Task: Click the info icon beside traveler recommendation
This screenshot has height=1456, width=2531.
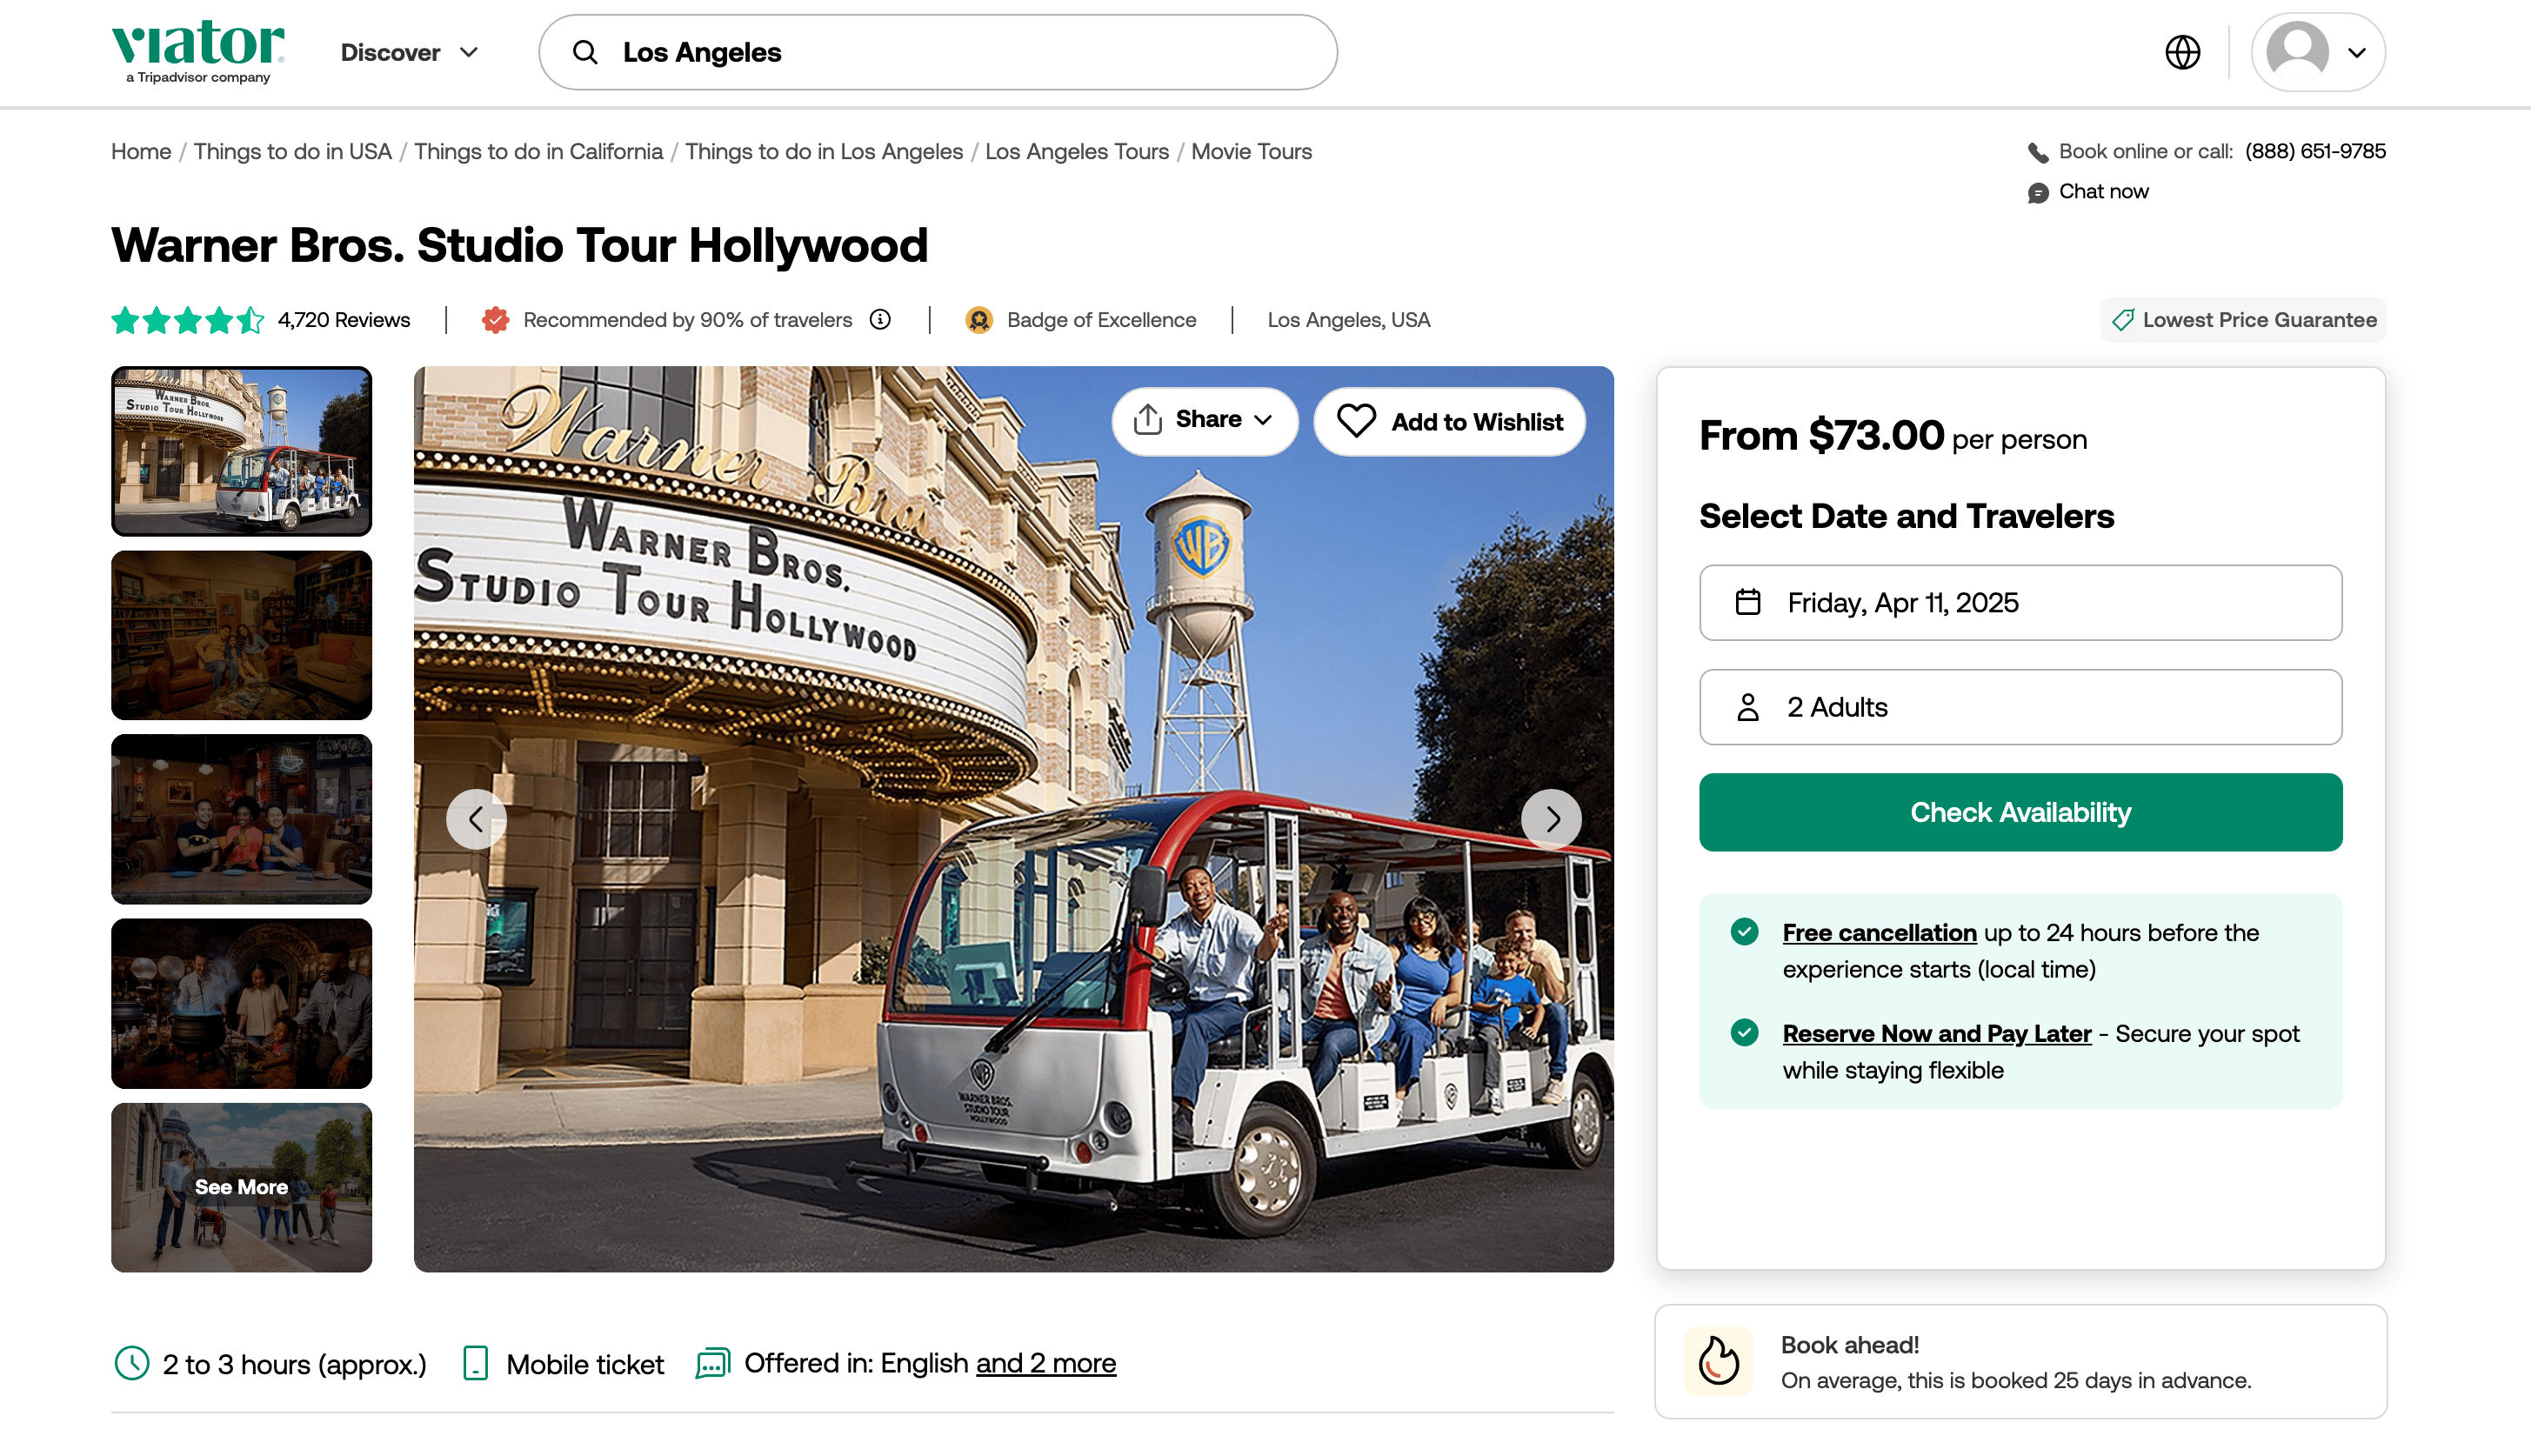Action: click(880, 320)
